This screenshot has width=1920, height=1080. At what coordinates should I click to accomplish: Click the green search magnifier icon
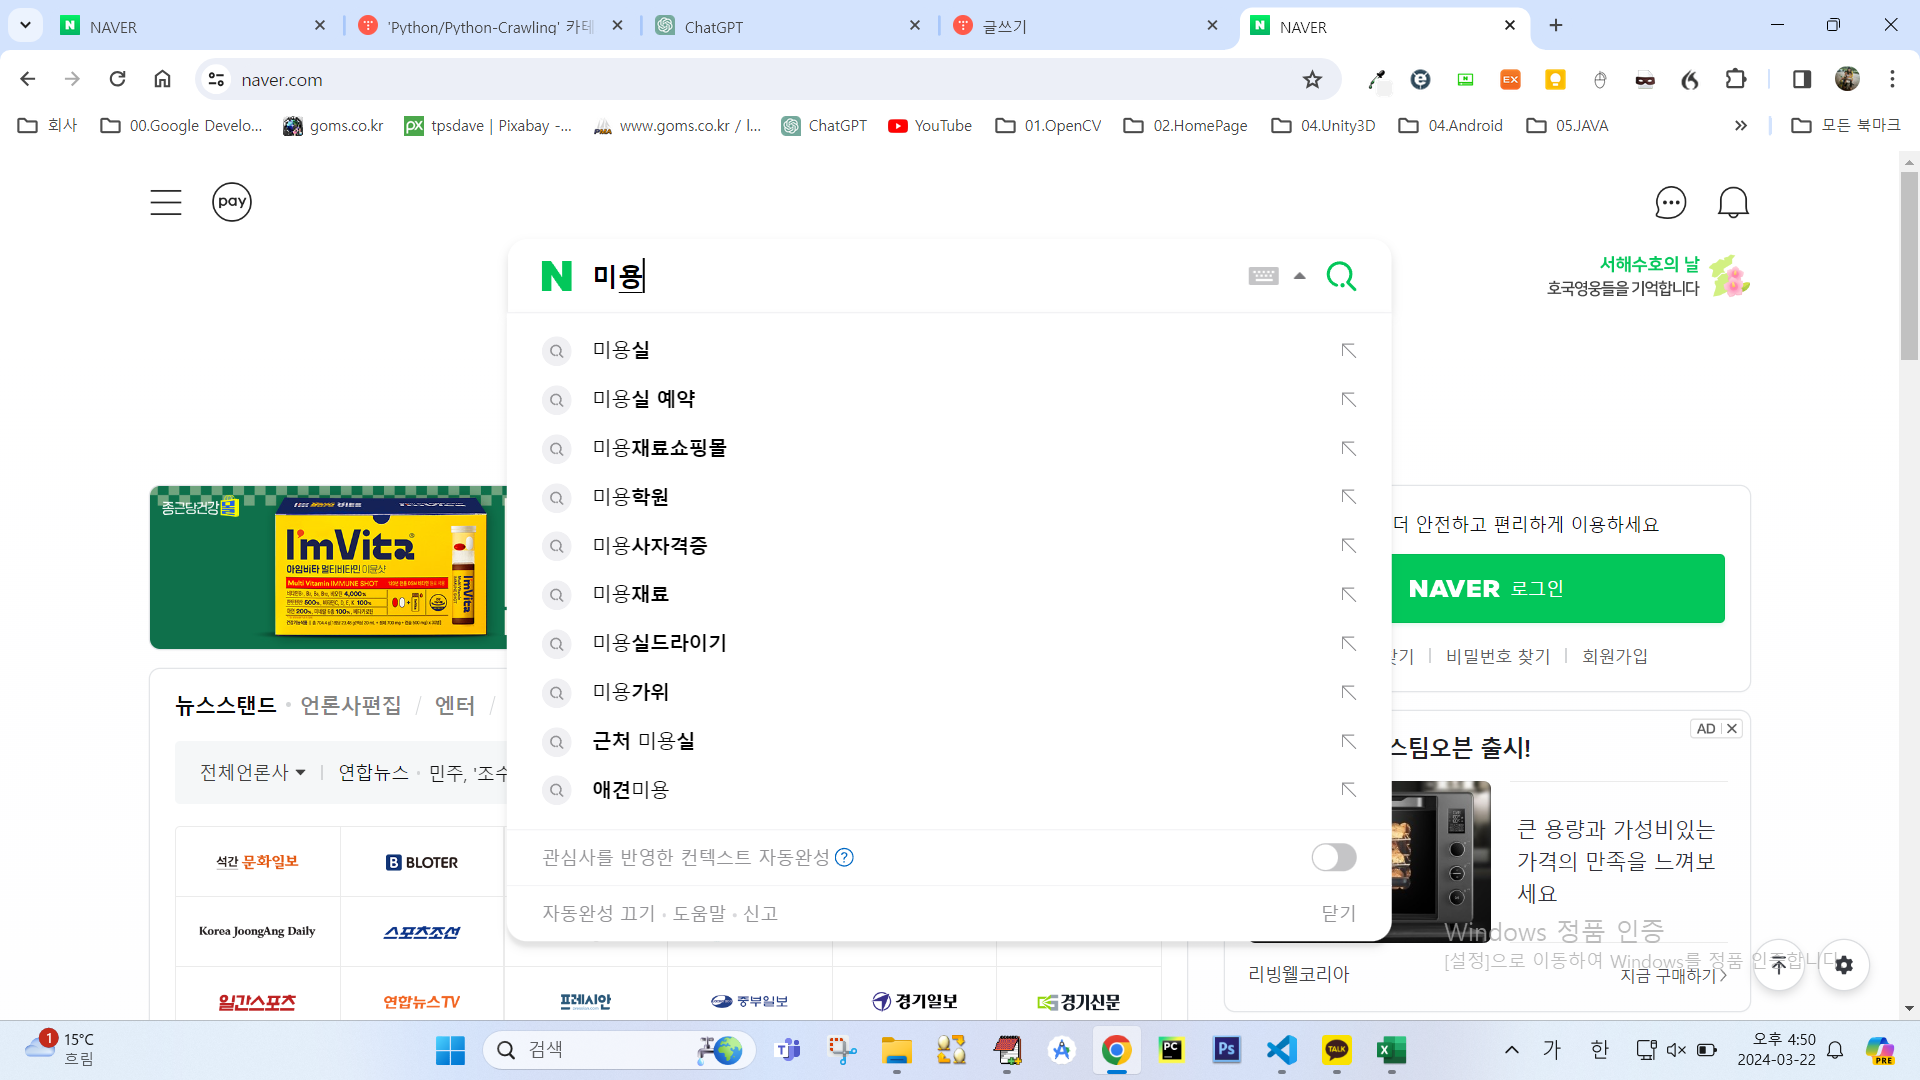point(1341,276)
